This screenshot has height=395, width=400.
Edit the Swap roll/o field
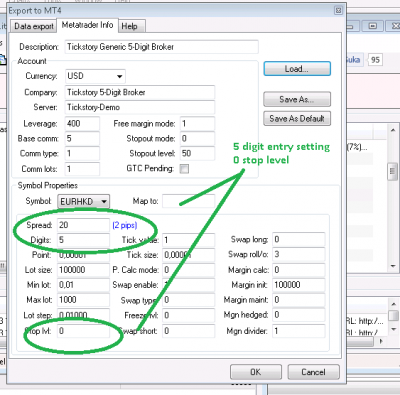pyautogui.click(x=299, y=255)
